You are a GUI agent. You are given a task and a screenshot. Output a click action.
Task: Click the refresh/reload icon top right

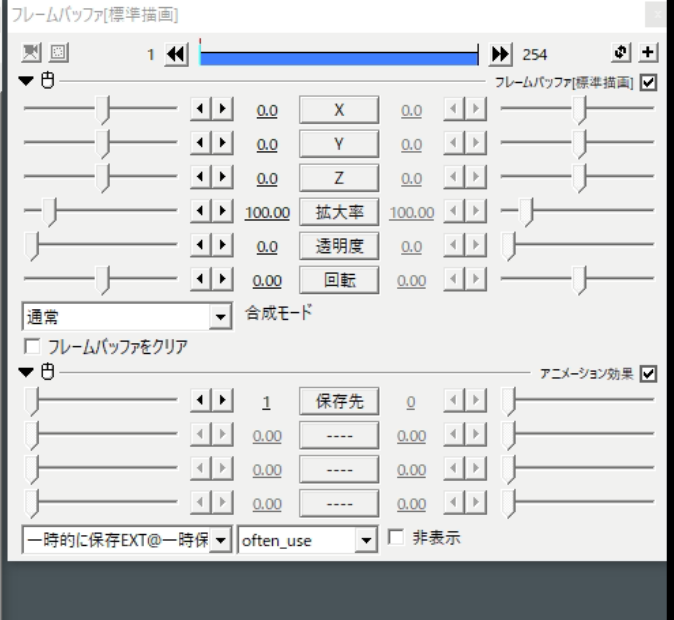coord(621,52)
